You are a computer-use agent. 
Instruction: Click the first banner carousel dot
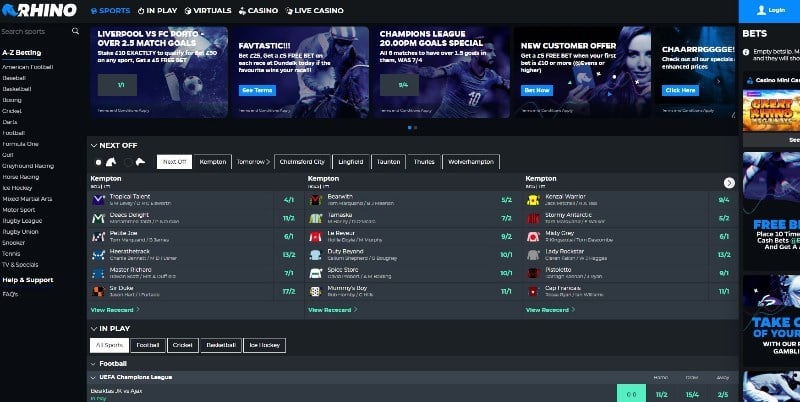410,128
